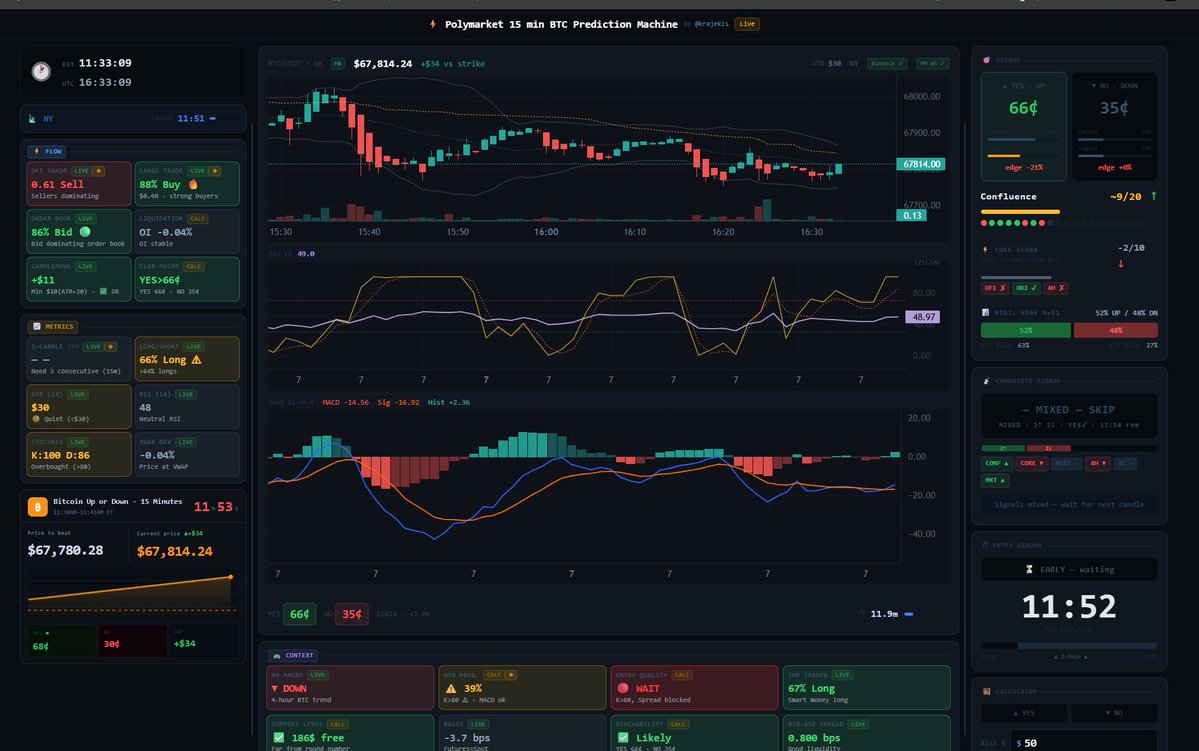Viewport: 1199px width, 751px height.
Task: Click the warning triangle next to 39%
Action: point(450,688)
